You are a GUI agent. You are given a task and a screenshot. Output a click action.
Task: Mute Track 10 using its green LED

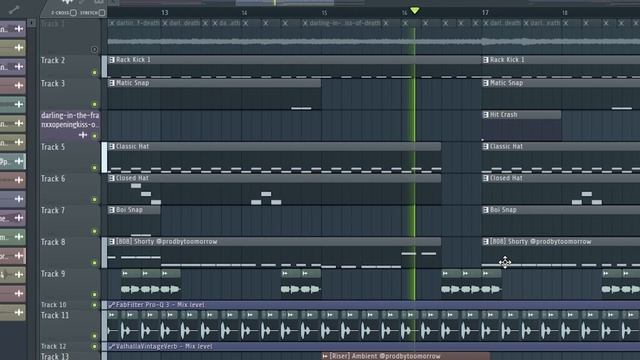tap(94, 305)
